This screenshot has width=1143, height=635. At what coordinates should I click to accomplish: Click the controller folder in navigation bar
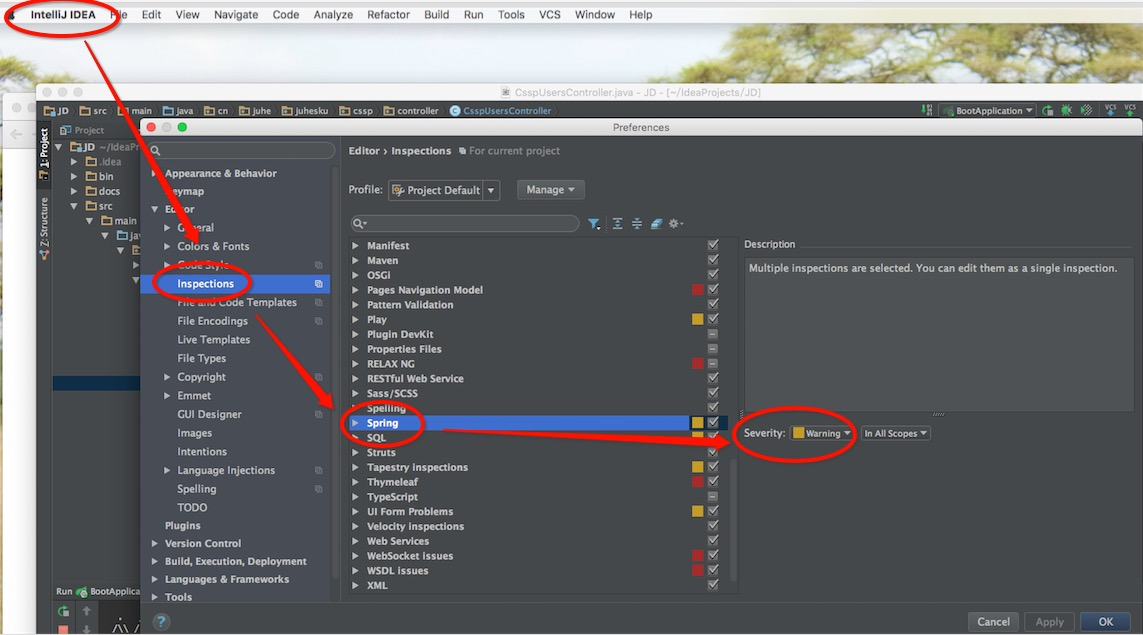[411, 111]
